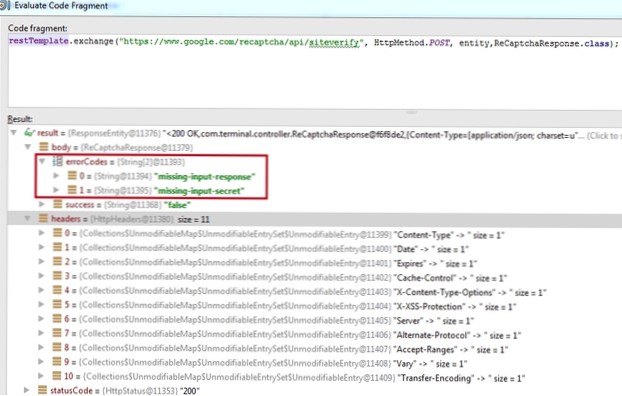Viewport: 622px width, 396px height.
Task: Select the "missing-input-response" value
Action: pyautogui.click(x=205, y=177)
